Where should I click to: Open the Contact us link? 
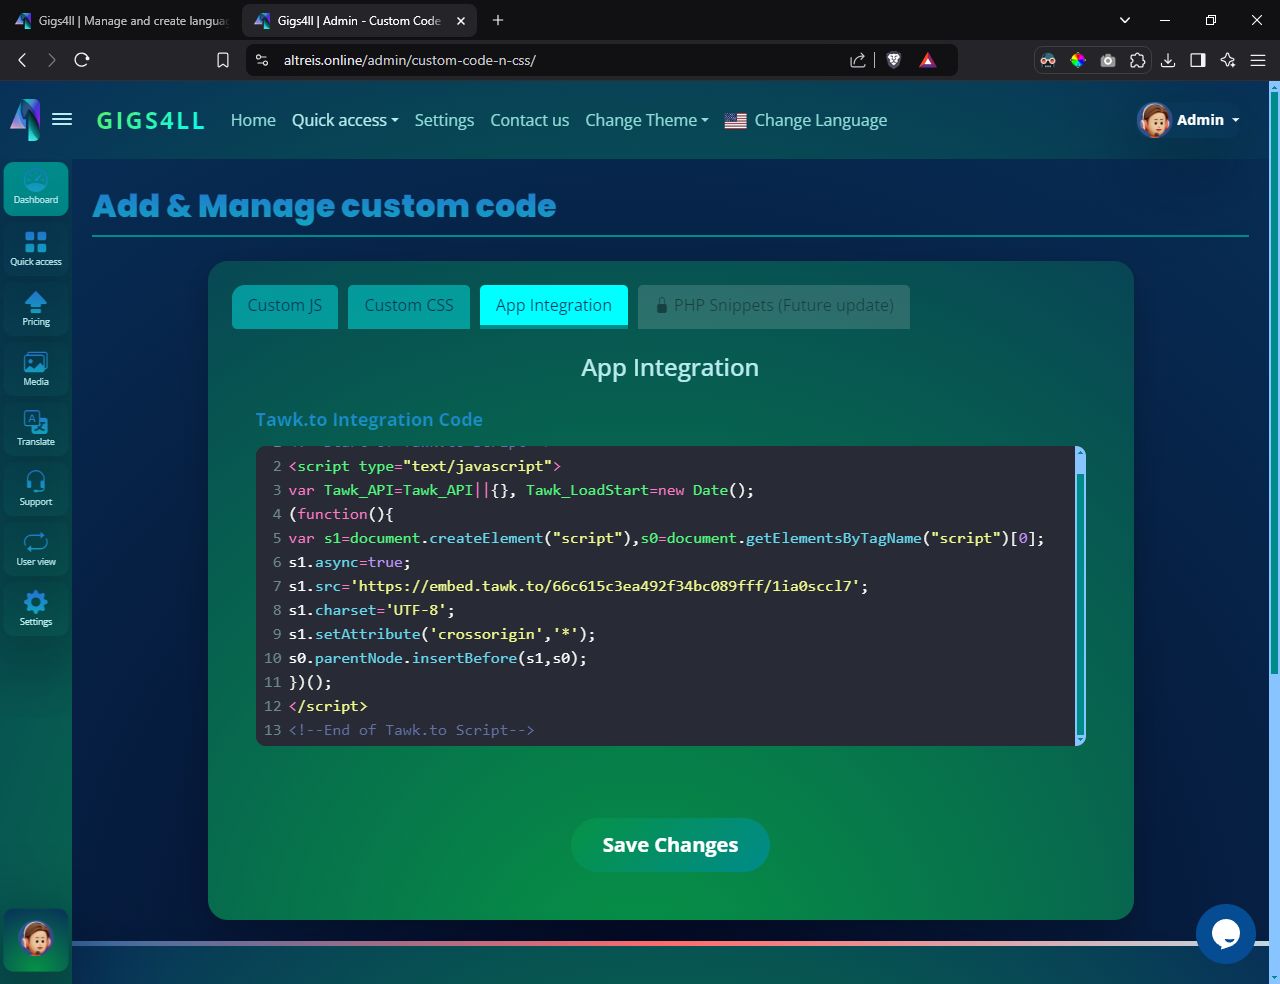click(x=529, y=120)
